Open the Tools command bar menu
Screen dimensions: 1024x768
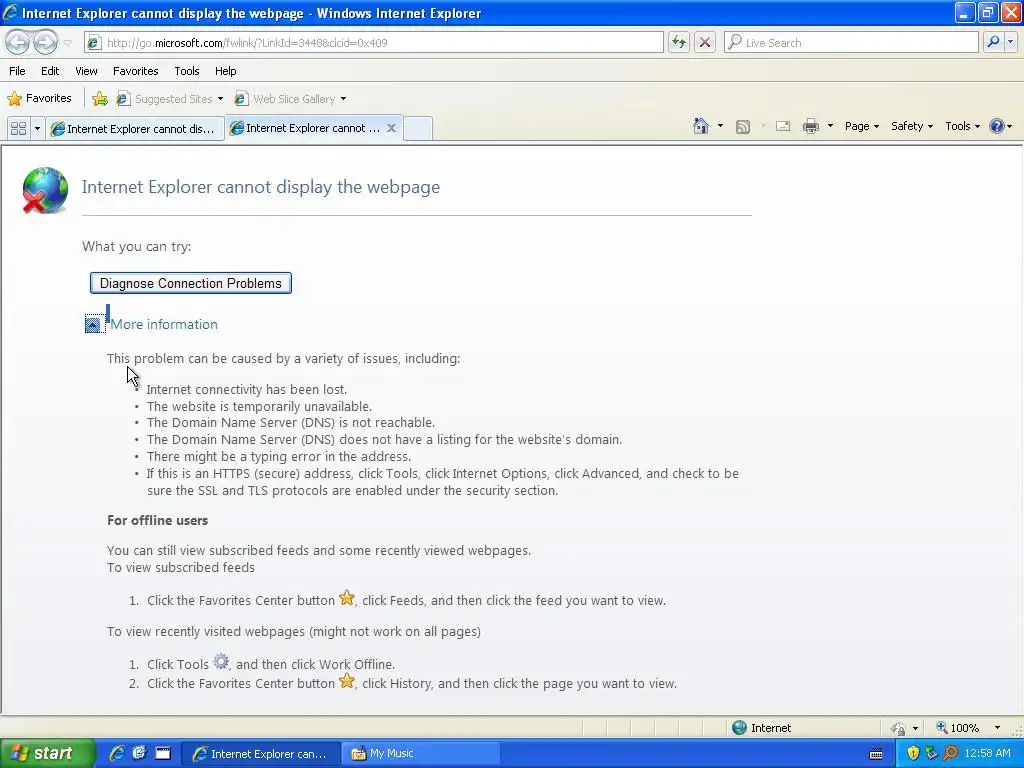coord(963,126)
